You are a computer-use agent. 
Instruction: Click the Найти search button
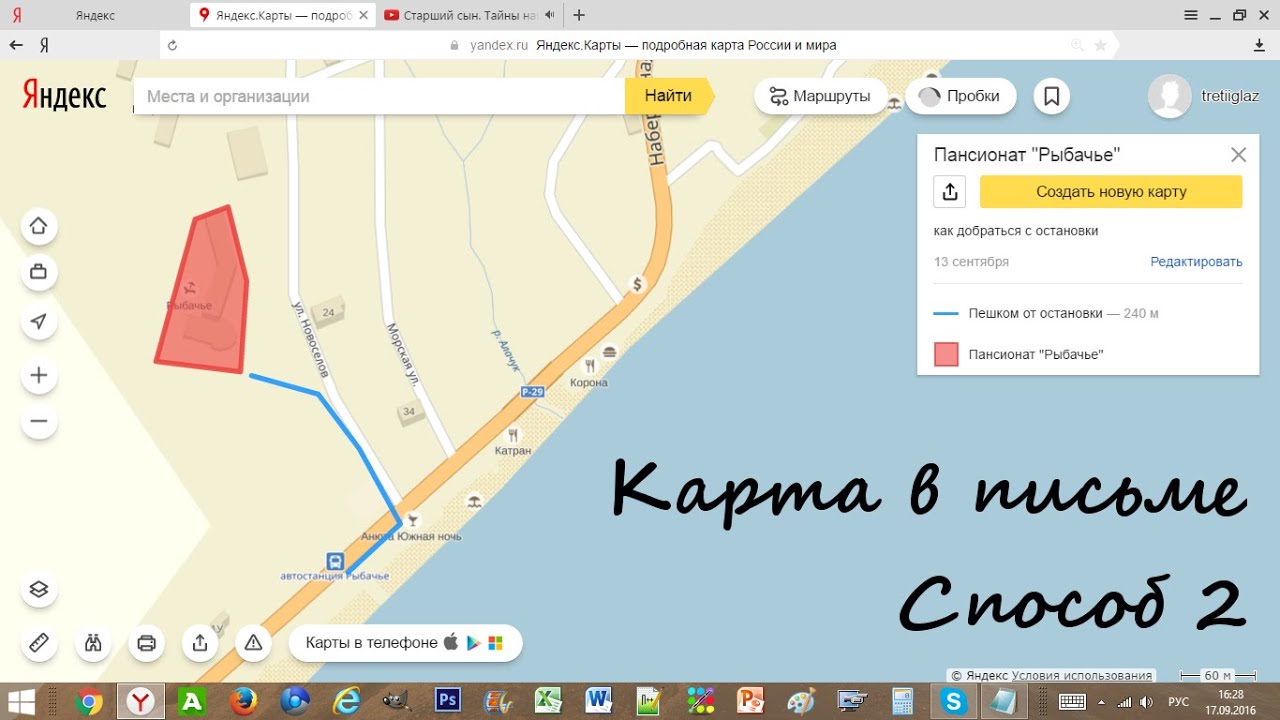668,96
